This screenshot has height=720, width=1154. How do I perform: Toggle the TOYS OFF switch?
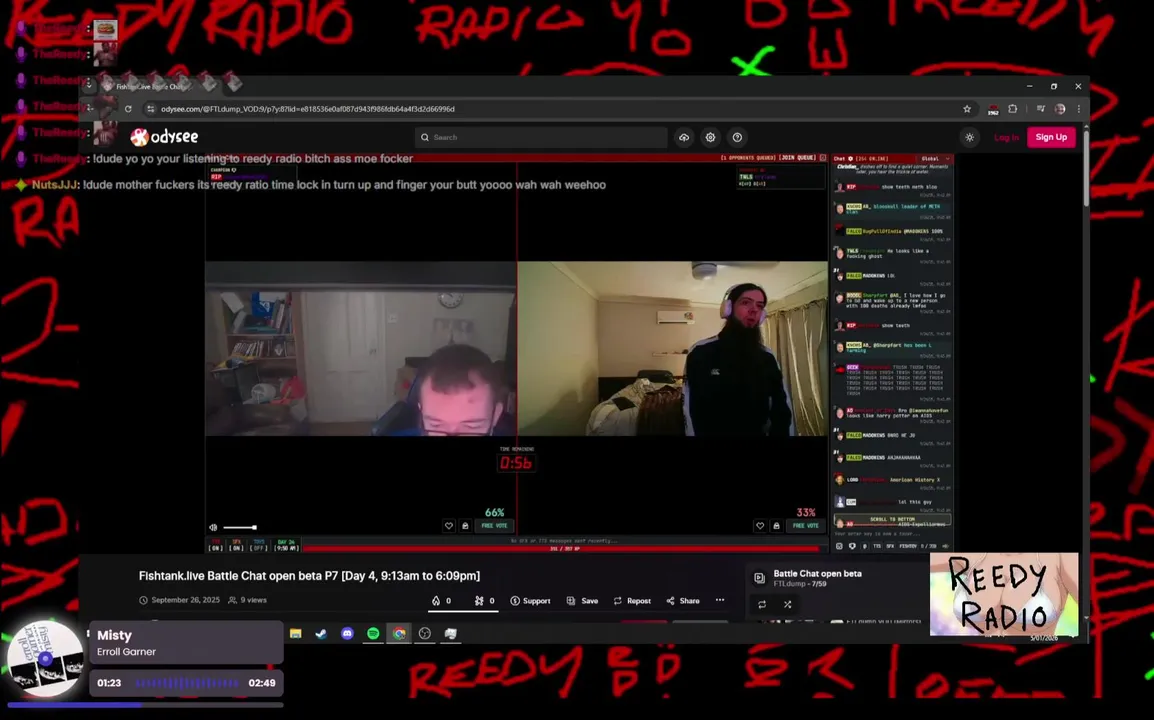tap(258, 545)
